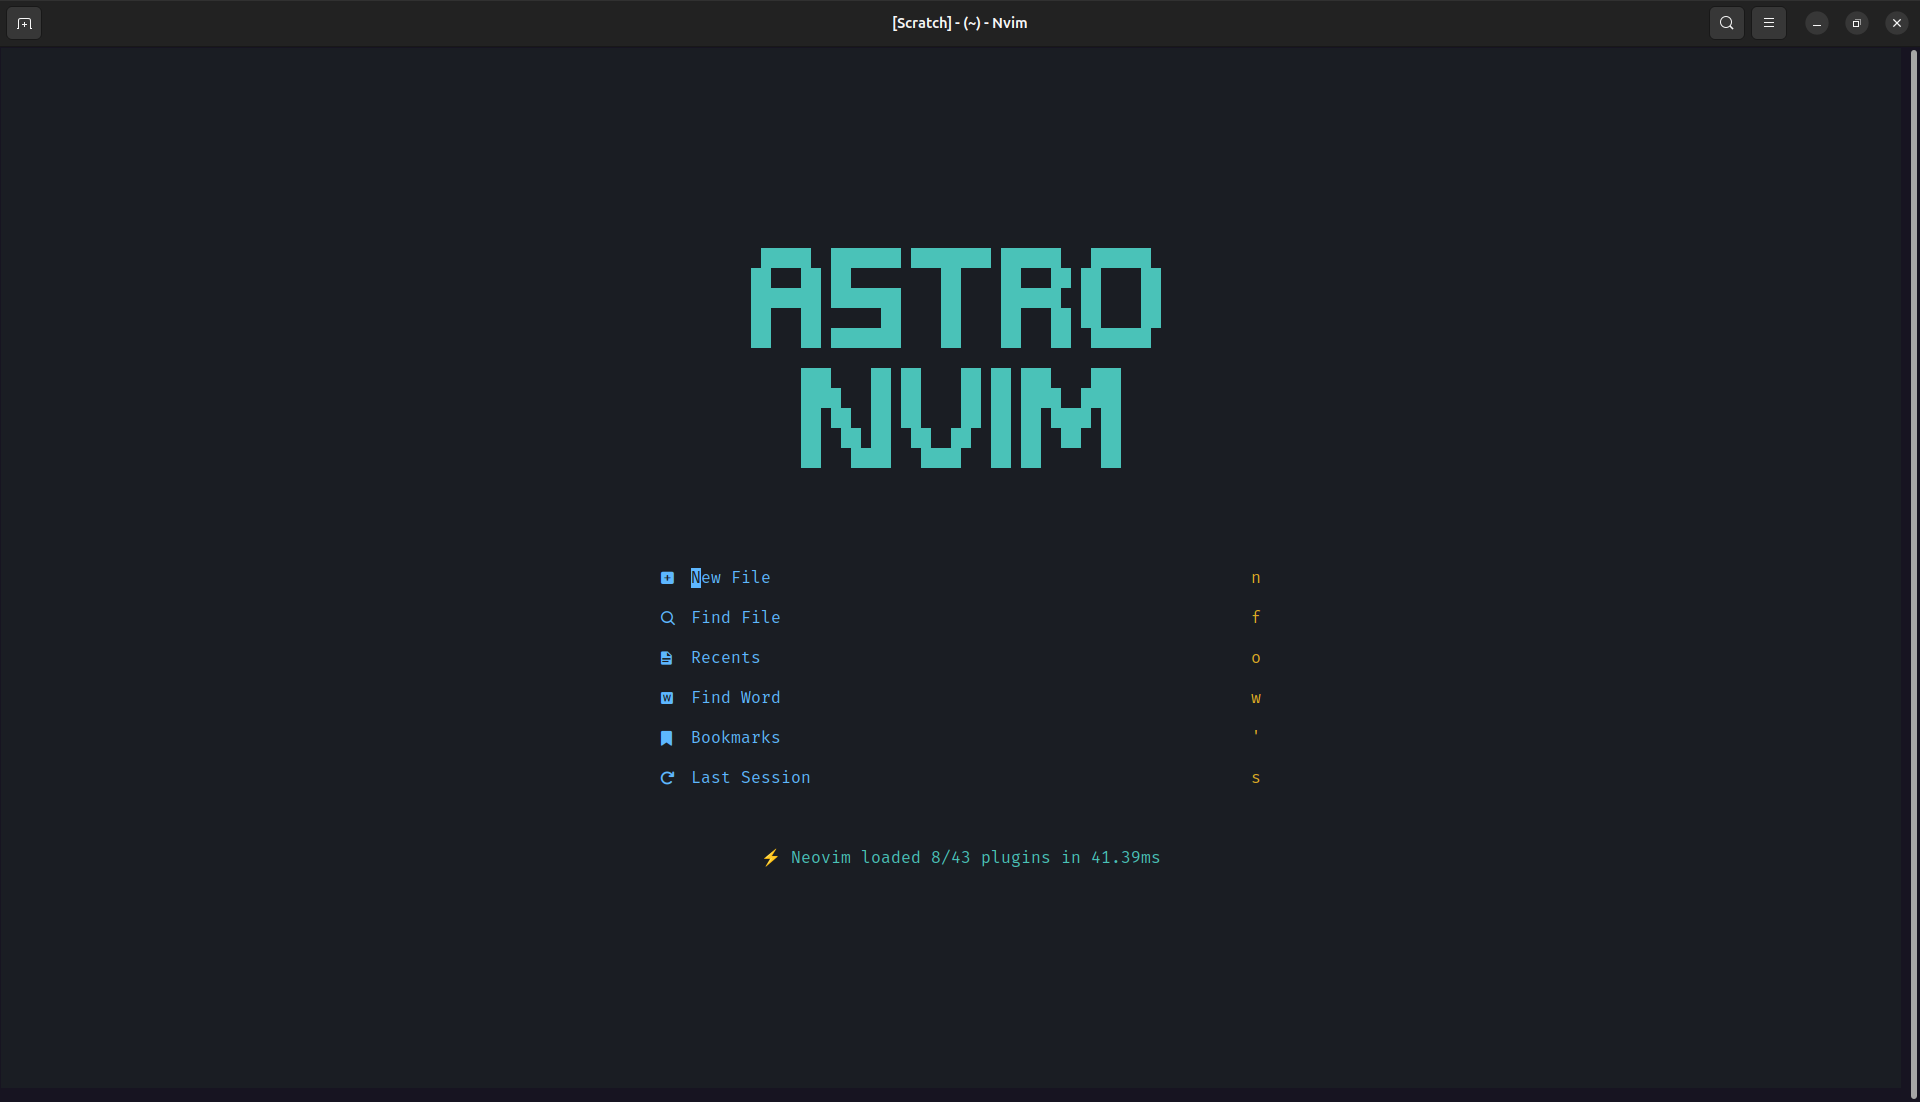Viewport: 1920px width, 1102px height.
Task: Click the 's' shortcut key hint
Action: tap(1256, 778)
